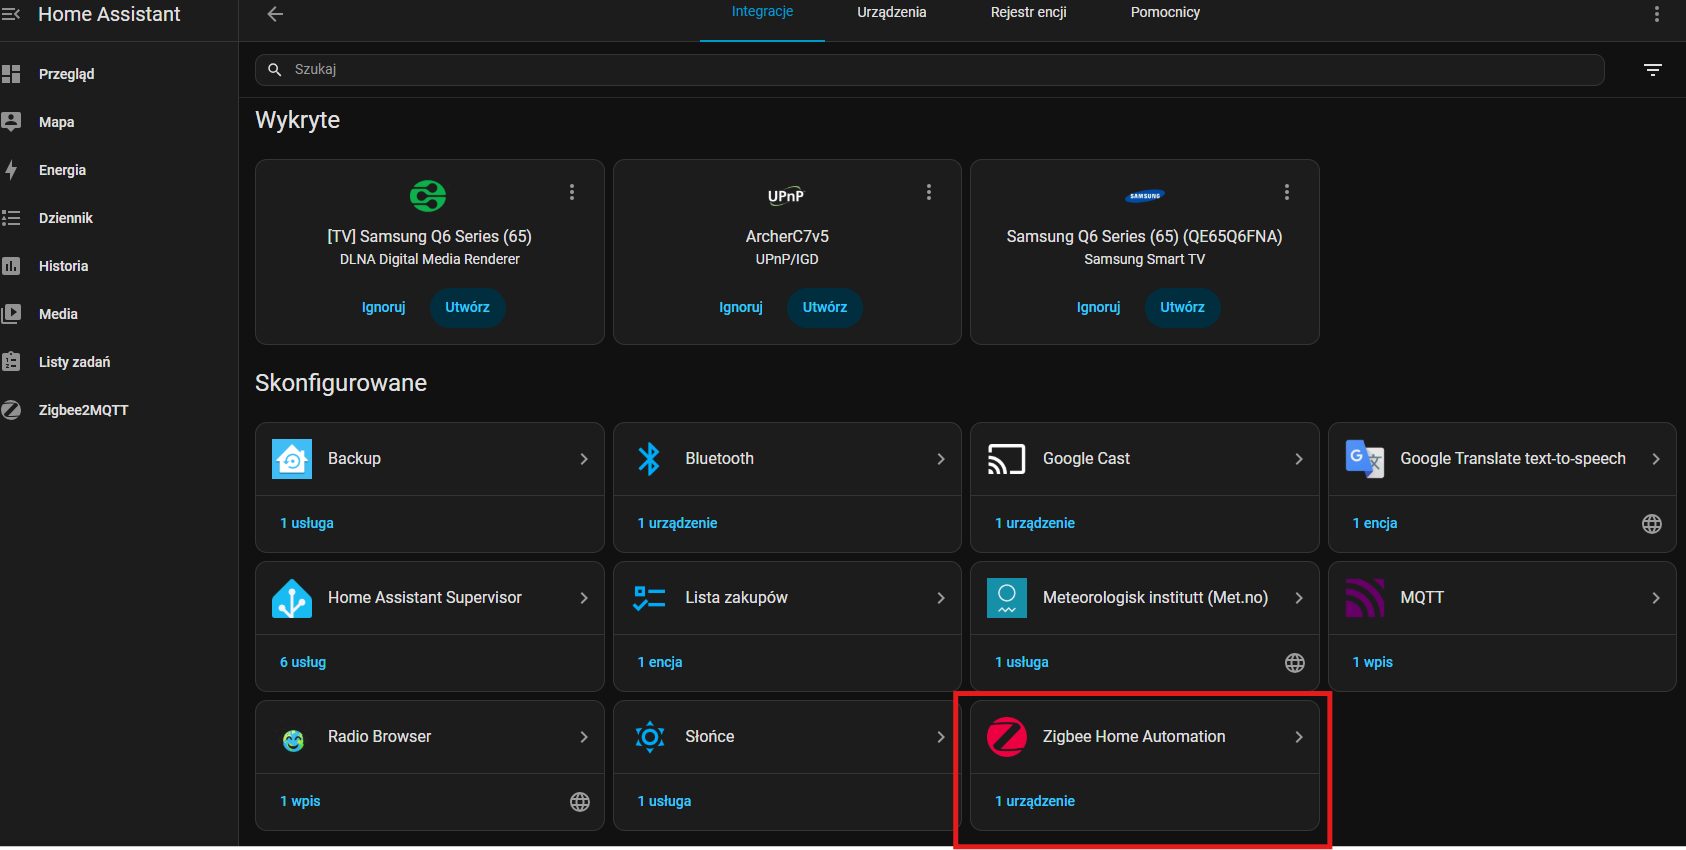This screenshot has height=850, width=1686.
Task: Switch to the Pomocnicy tab
Action: [1164, 13]
